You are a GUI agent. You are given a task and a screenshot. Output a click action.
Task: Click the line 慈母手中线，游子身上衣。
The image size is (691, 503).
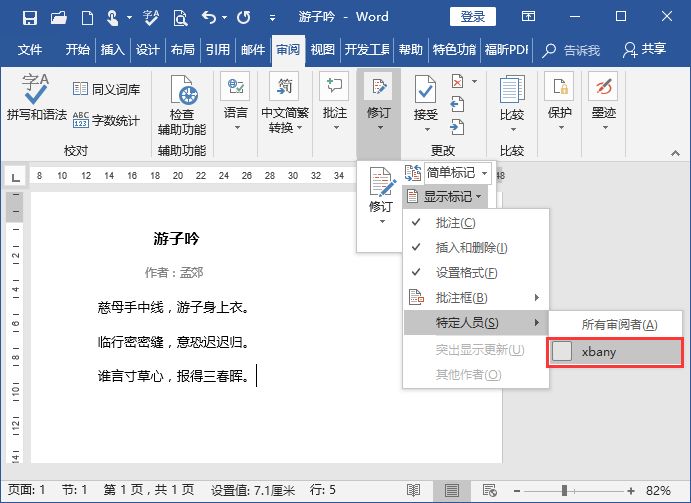173,307
